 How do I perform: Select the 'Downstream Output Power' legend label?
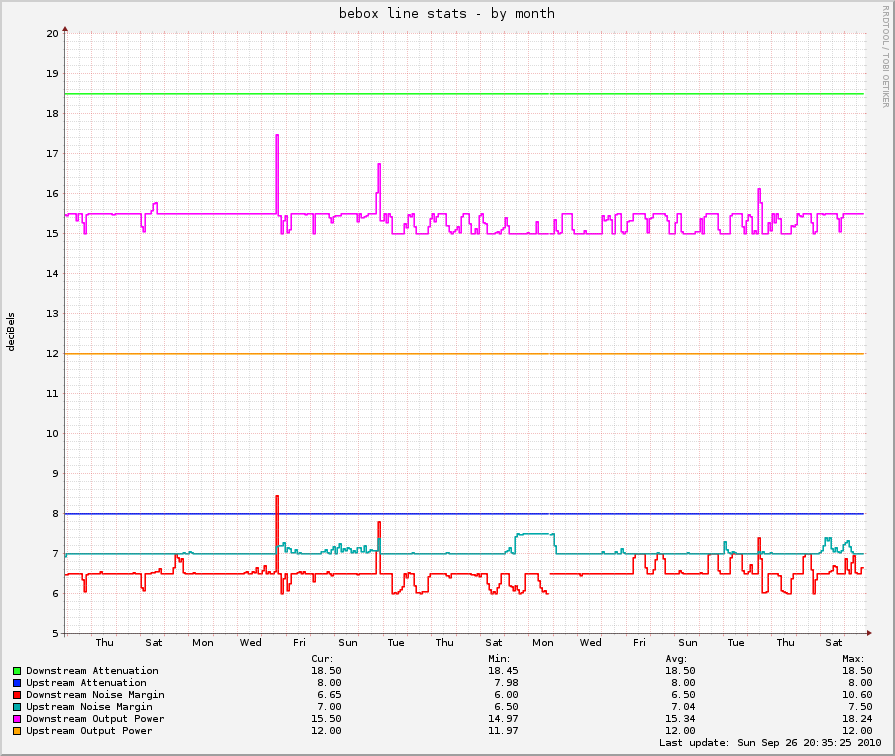click(x=95, y=719)
